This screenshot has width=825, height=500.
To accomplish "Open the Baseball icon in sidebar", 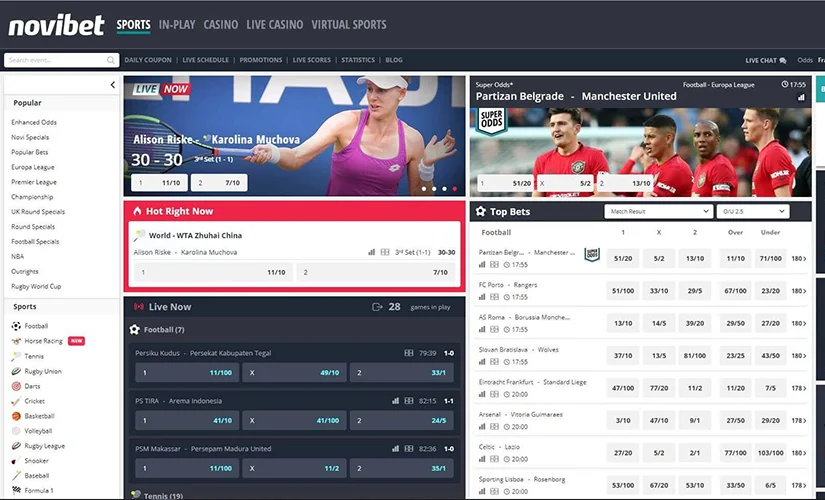I will coord(16,475).
